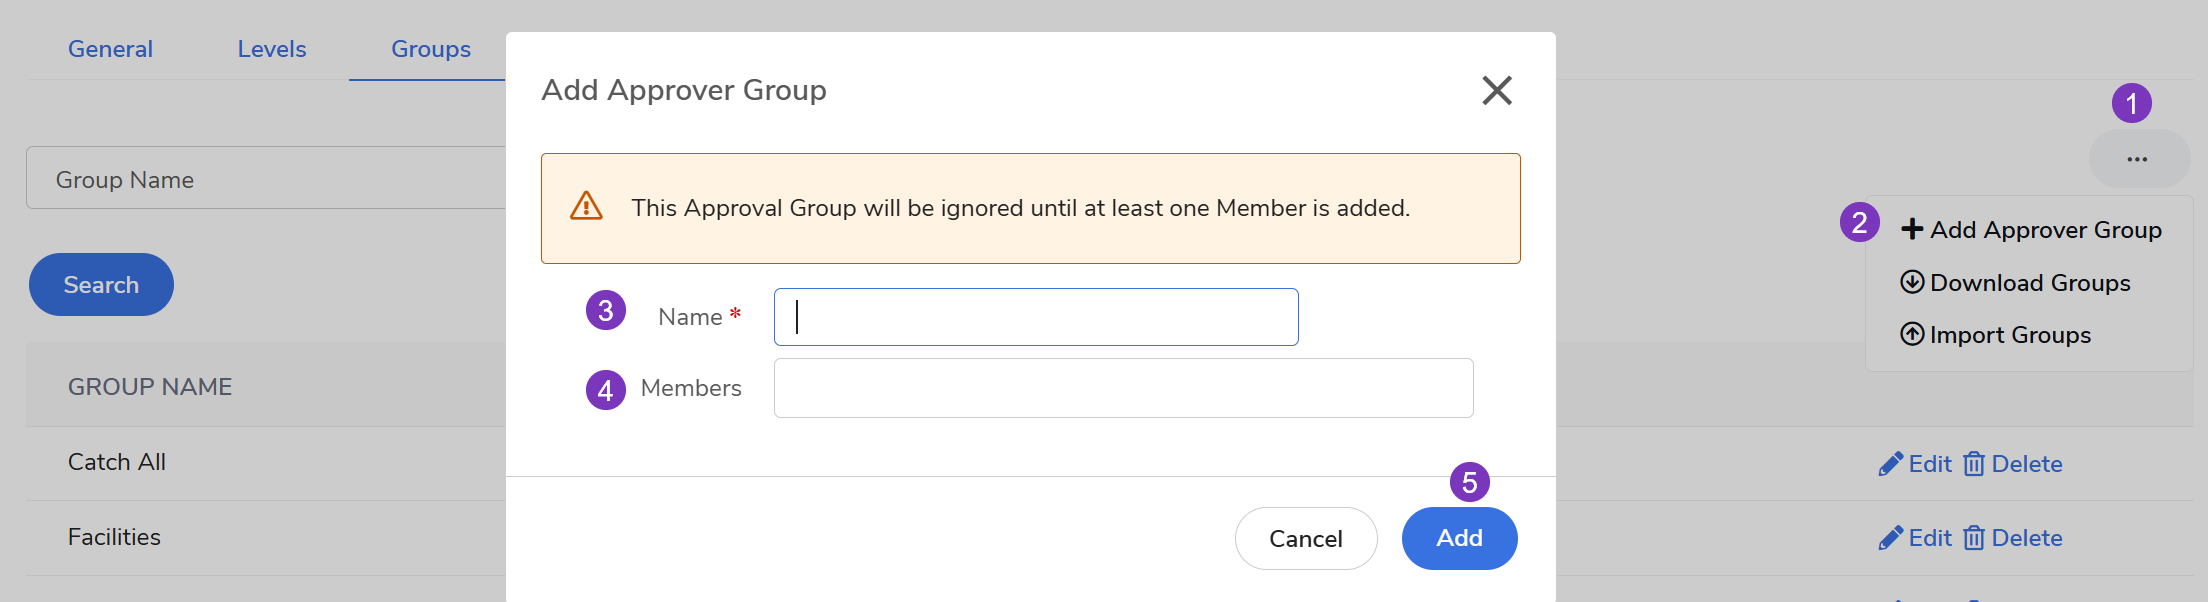The image size is (2208, 602).
Task: Click the pencil icon for Catch All
Action: pos(1890,464)
